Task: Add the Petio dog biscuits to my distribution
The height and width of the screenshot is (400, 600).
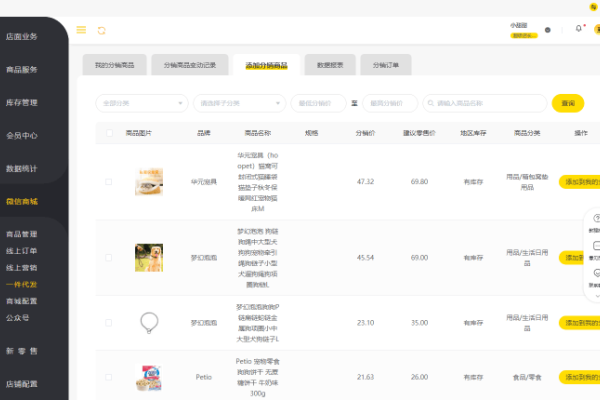Action: coord(579,377)
